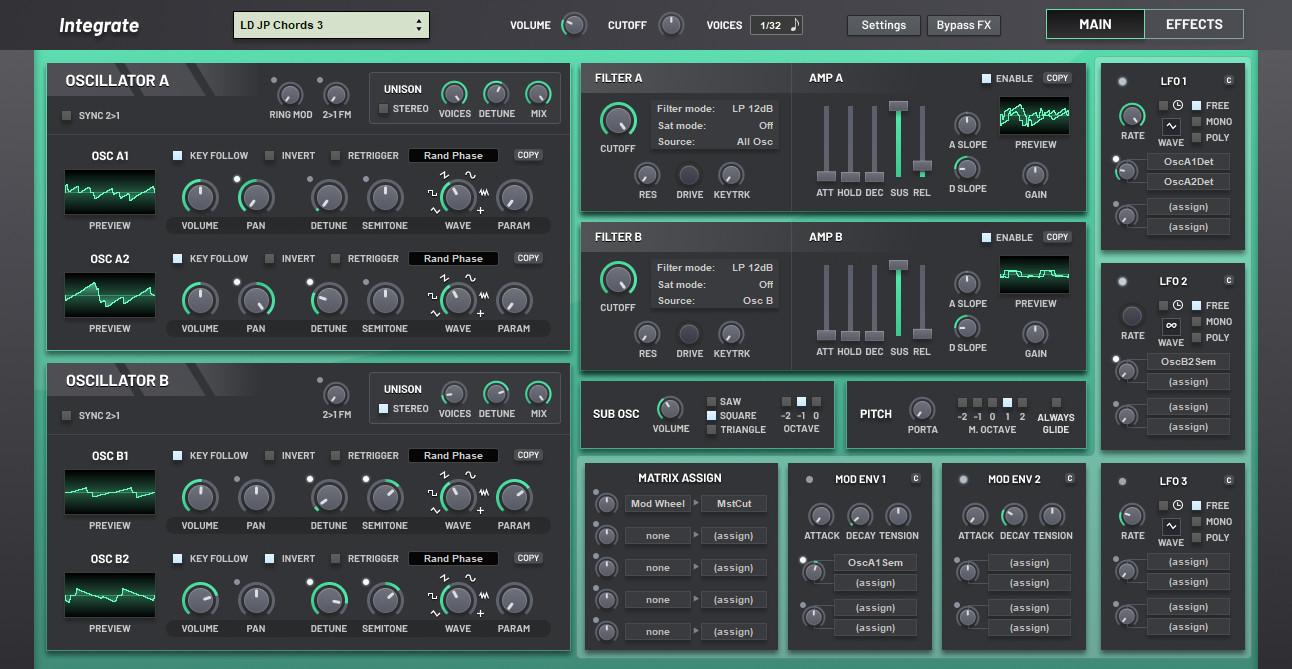Click the LFO 1 wave shape icon
The height and width of the screenshot is (669, 1292).
click(1171, 126)
